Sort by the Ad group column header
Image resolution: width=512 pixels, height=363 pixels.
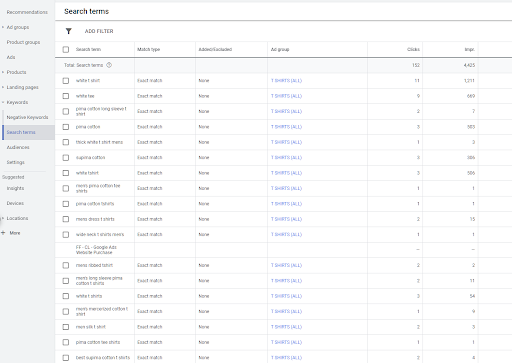(x=280, y=49)
